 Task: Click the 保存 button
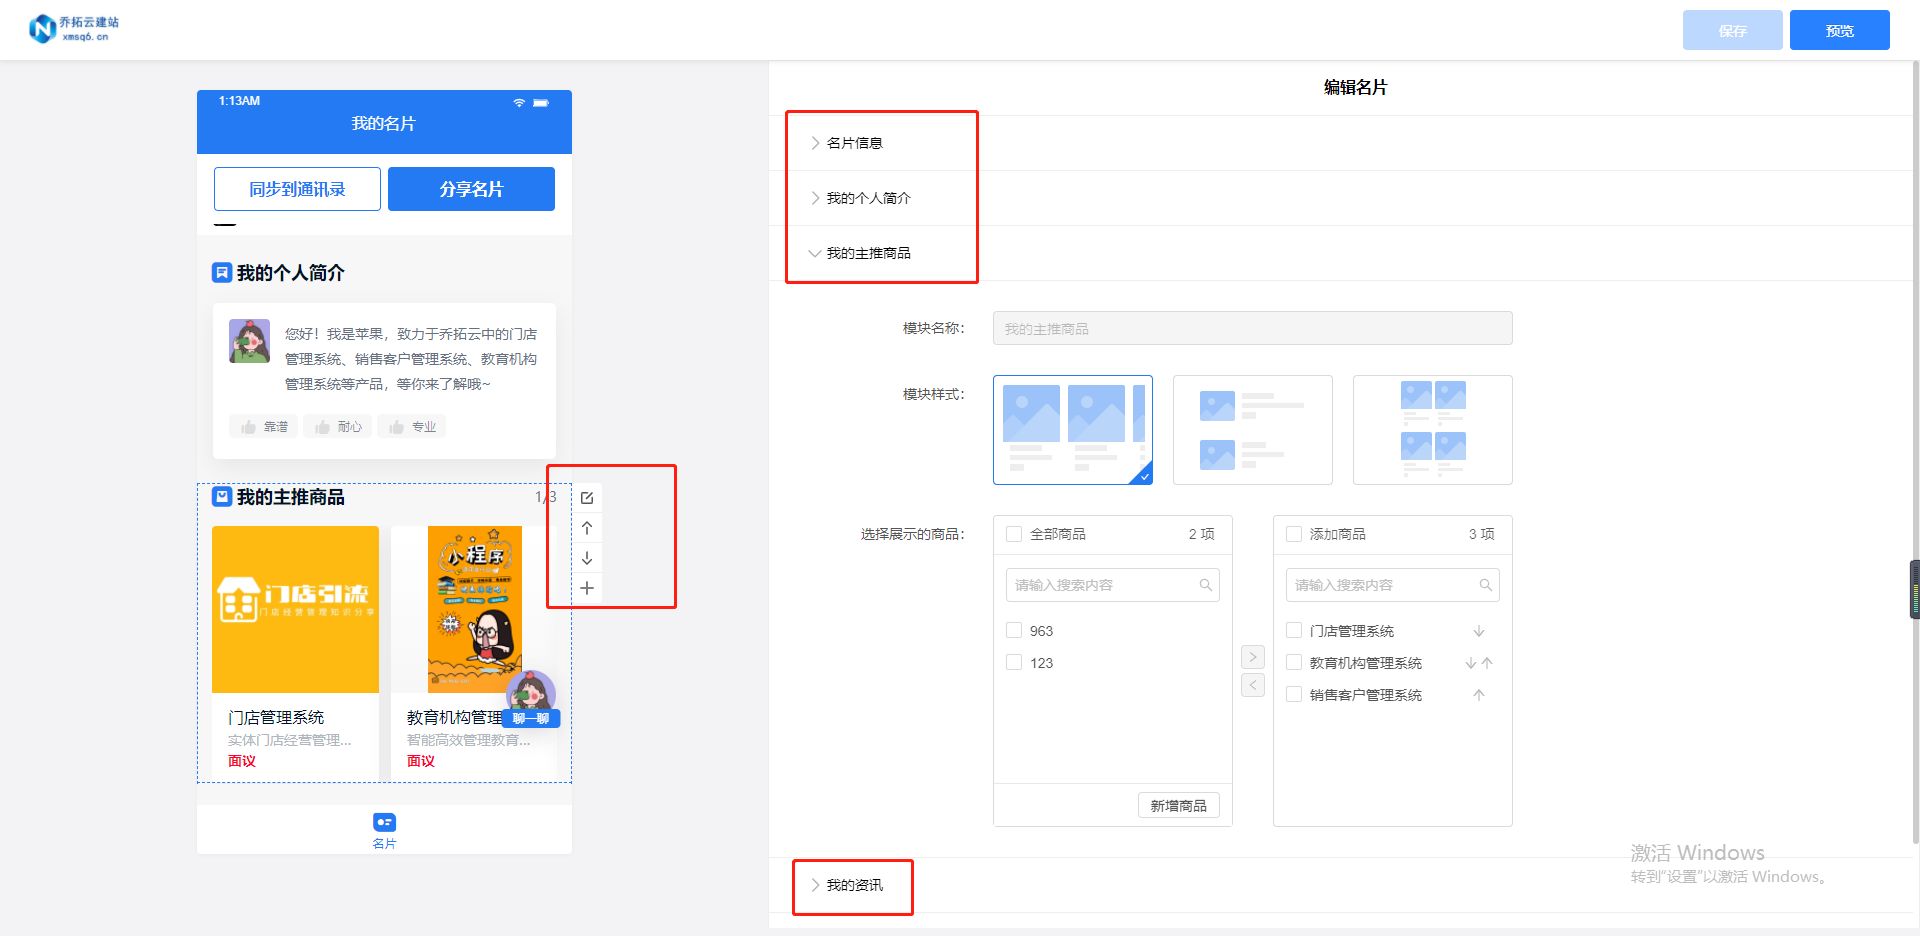coord(1732,30)
